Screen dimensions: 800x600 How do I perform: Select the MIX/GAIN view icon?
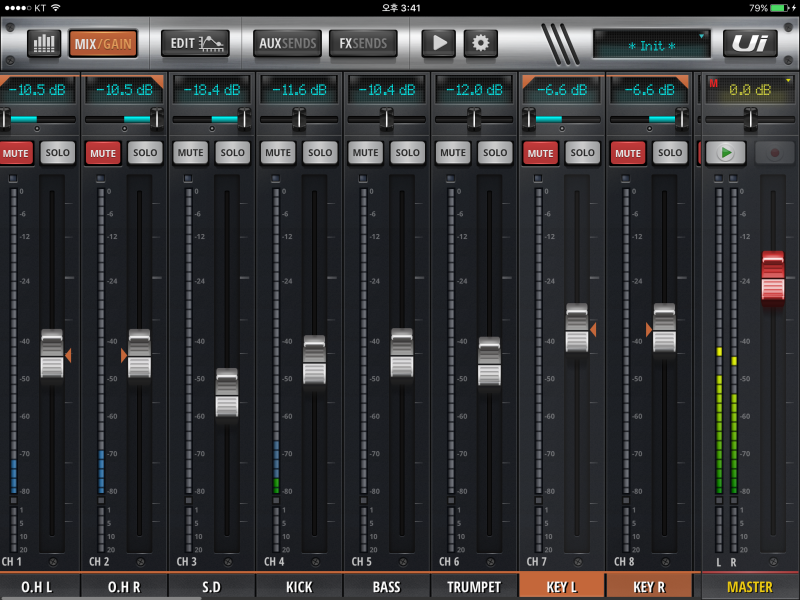103,43
